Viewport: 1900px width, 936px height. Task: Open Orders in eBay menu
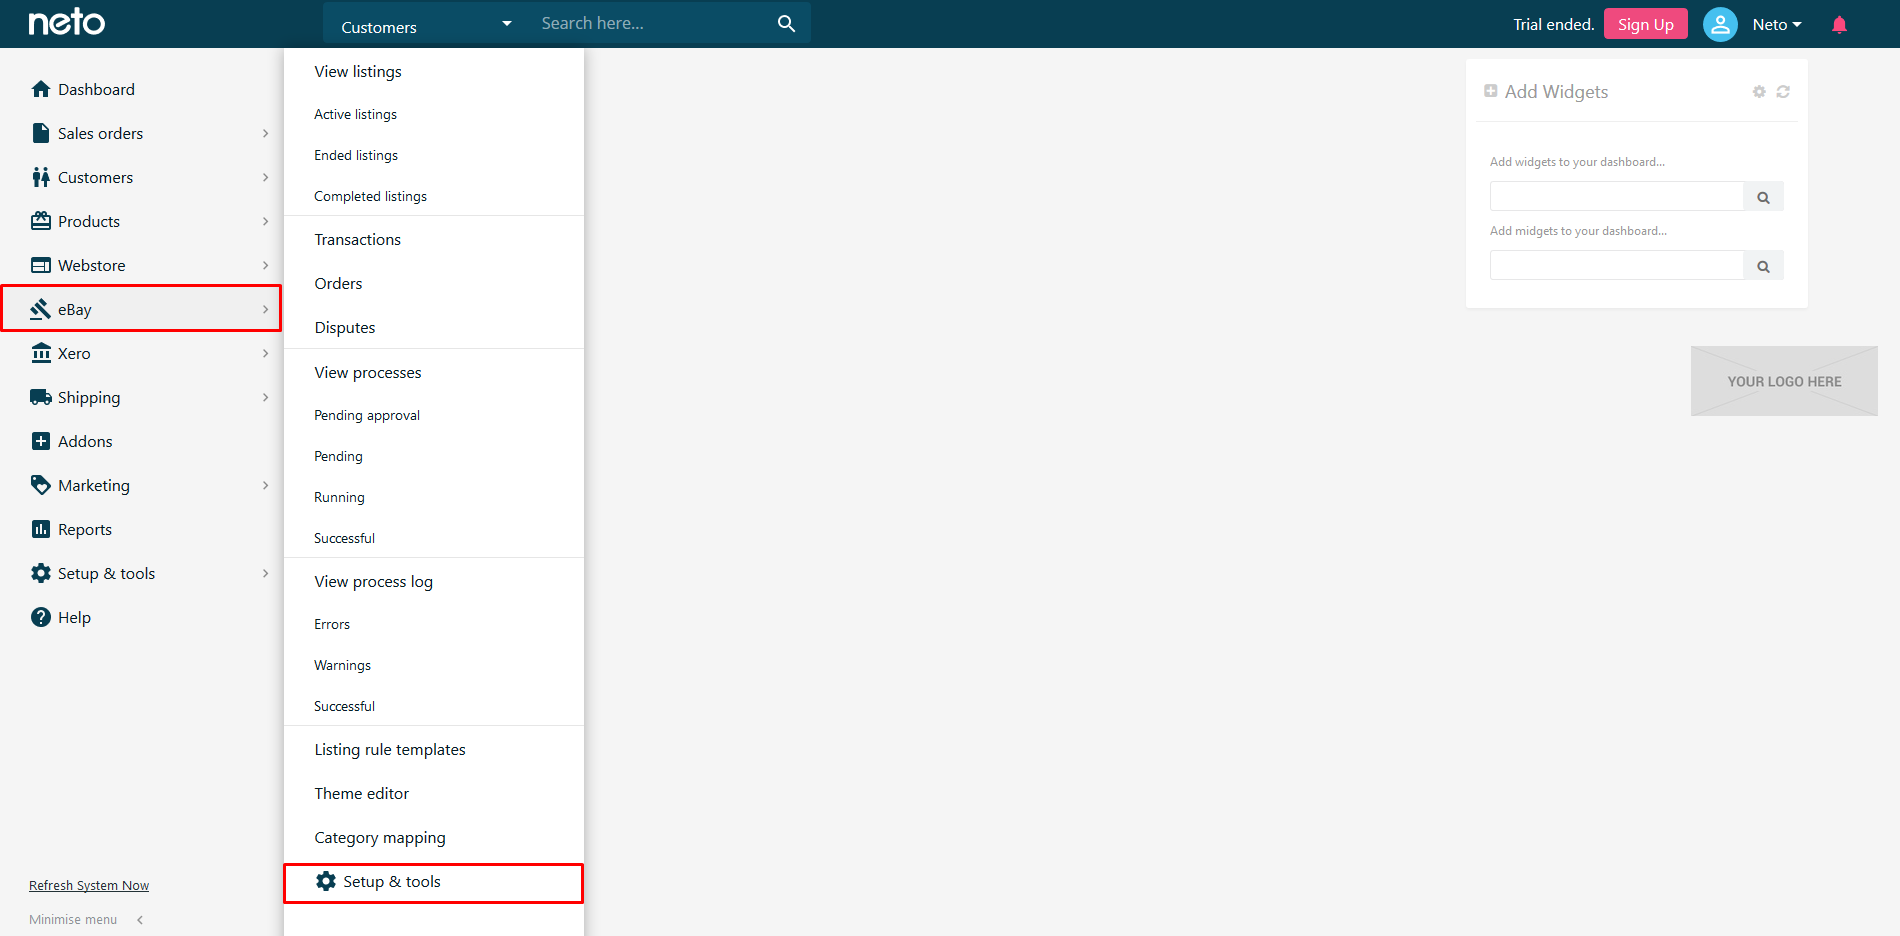coord(338,284)
